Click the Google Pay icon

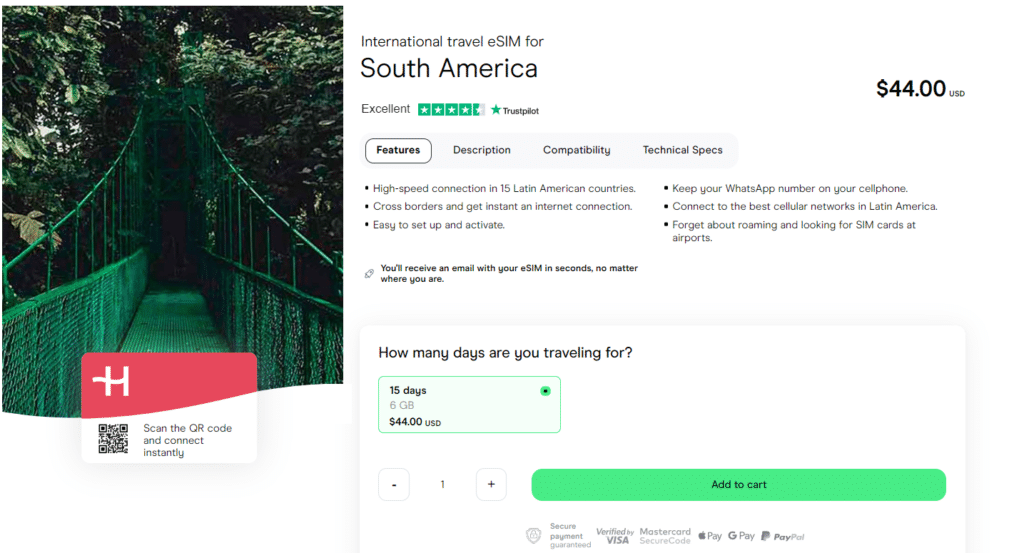[741, 536]
